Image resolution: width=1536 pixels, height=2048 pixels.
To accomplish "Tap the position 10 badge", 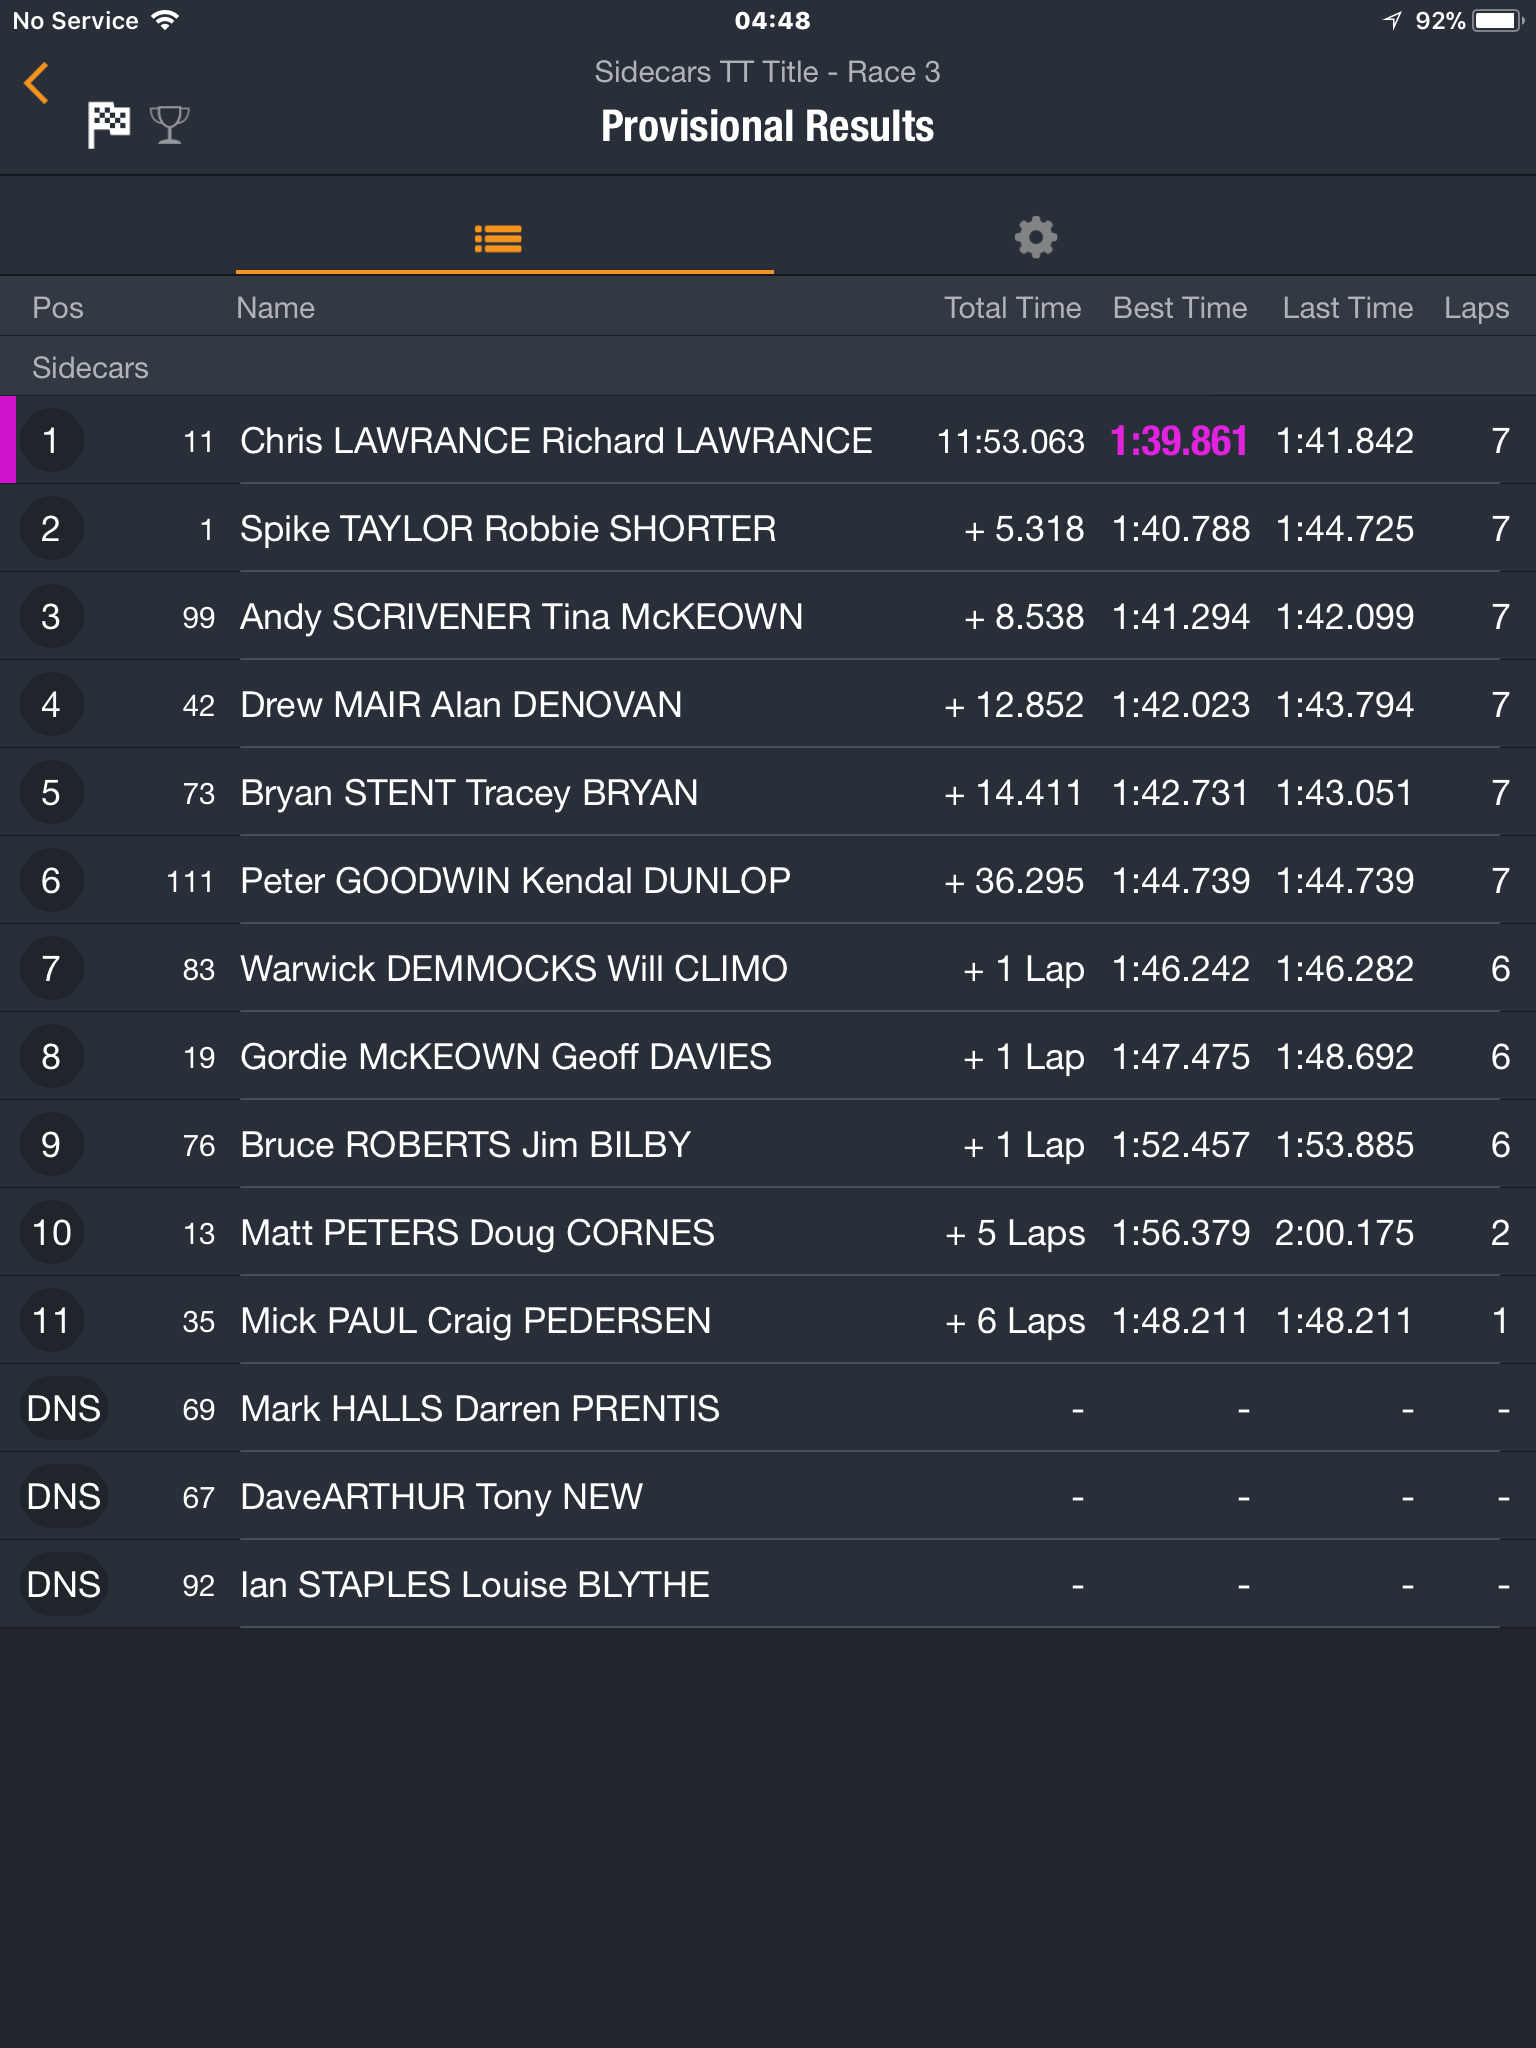I will click(52, 1233).
